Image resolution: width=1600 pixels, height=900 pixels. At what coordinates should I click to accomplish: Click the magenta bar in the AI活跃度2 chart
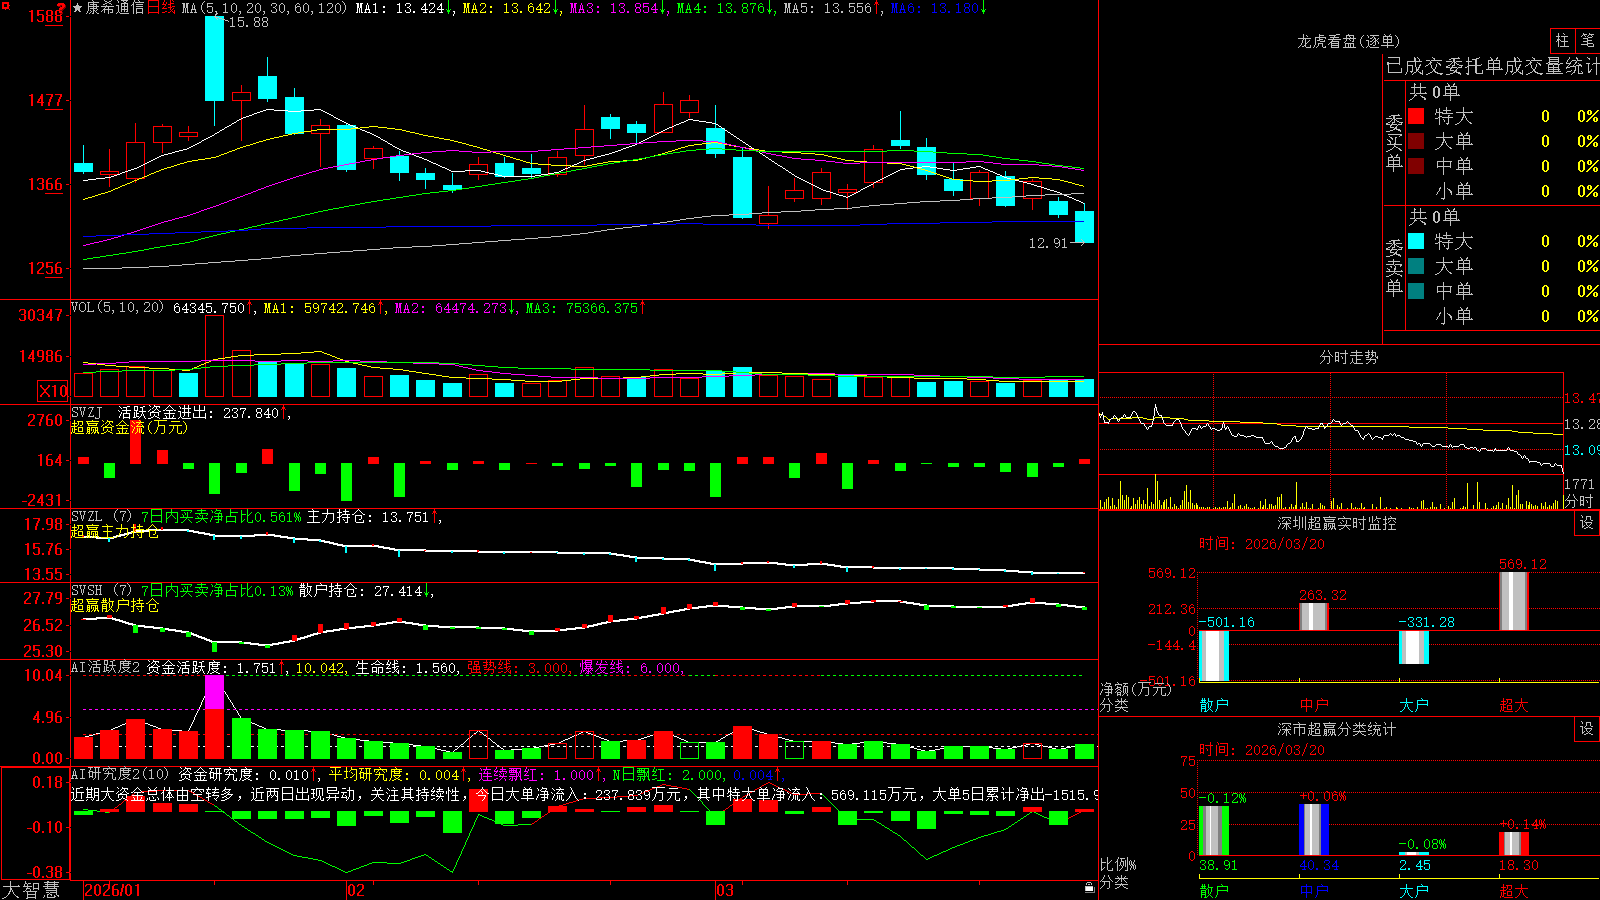(214, 693)
